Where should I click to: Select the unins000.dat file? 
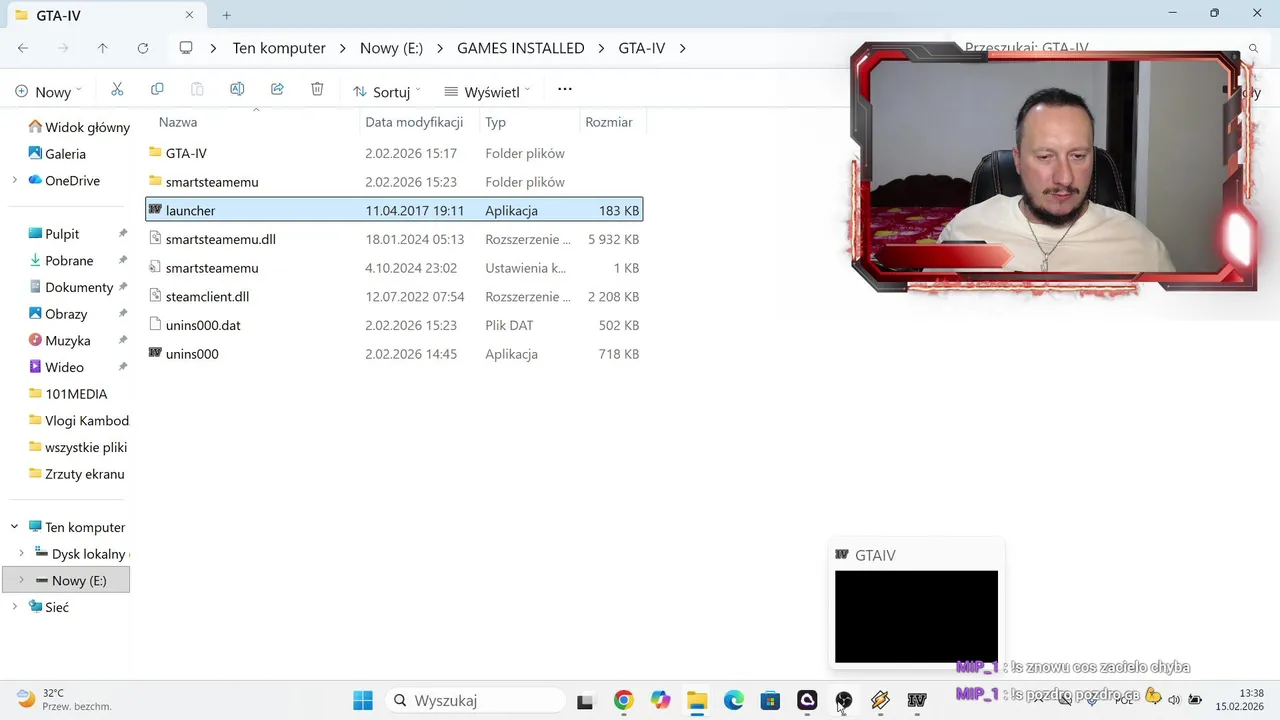coord(394,325)
